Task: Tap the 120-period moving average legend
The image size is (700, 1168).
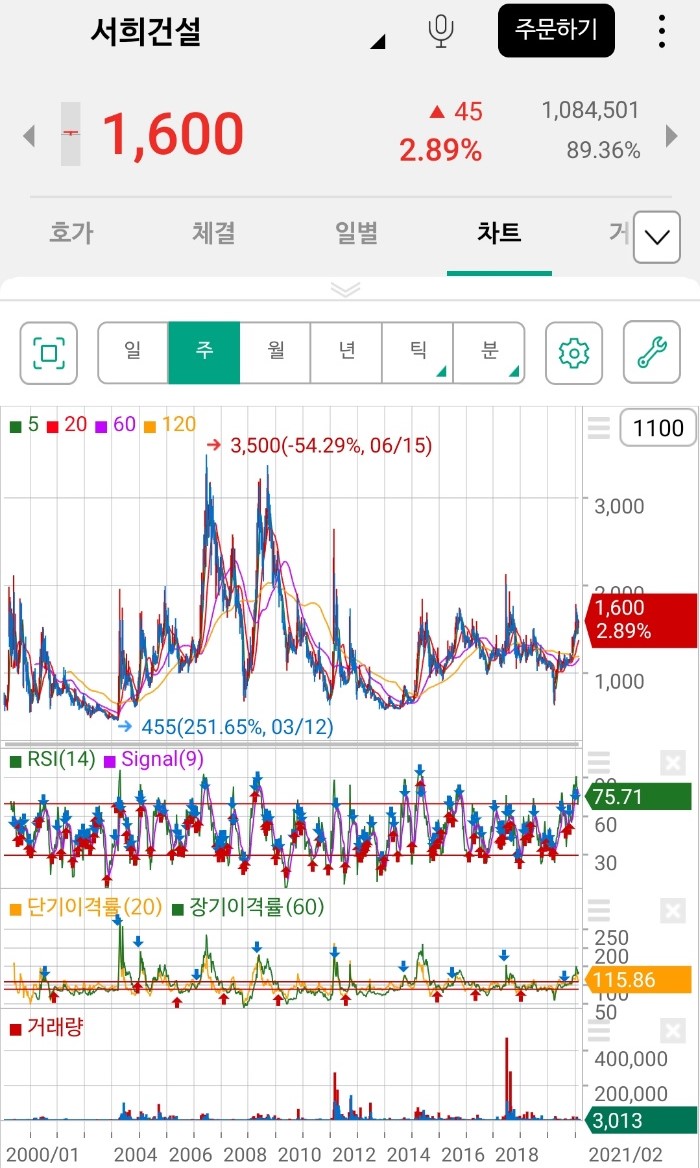Action: pos(170,425)
